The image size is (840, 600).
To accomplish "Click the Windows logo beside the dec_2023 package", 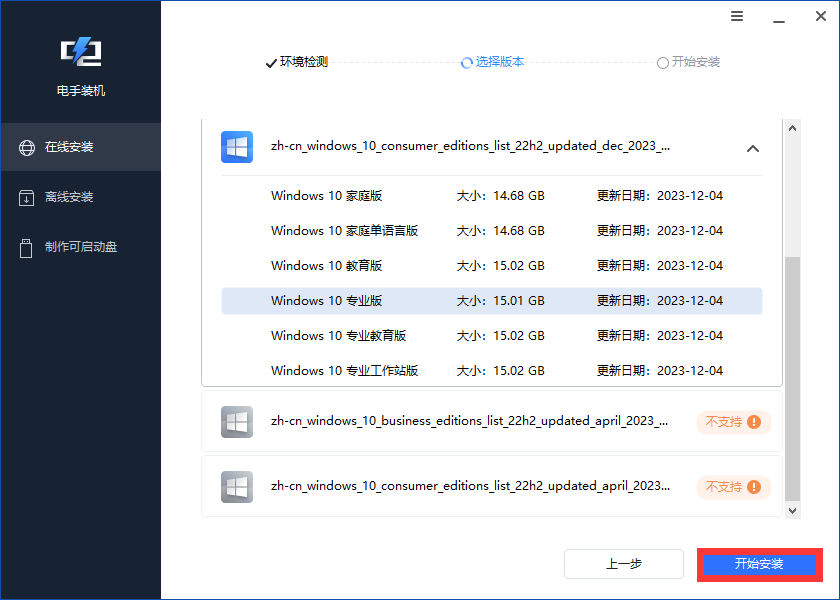I will point(237,146).
